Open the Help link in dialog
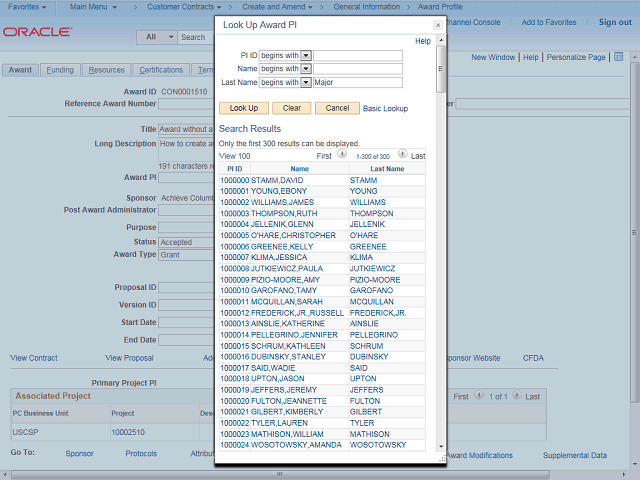 click(422, 41)
